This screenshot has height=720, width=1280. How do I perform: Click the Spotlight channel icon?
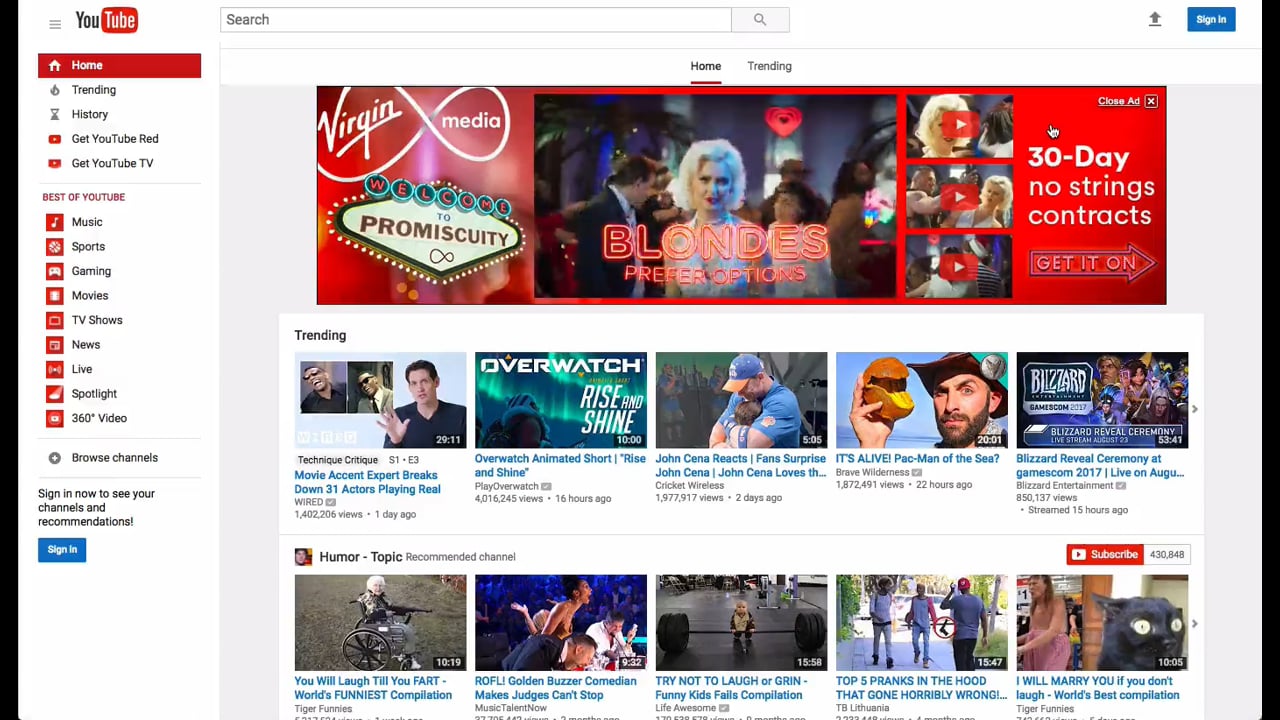tap(55, 393)
